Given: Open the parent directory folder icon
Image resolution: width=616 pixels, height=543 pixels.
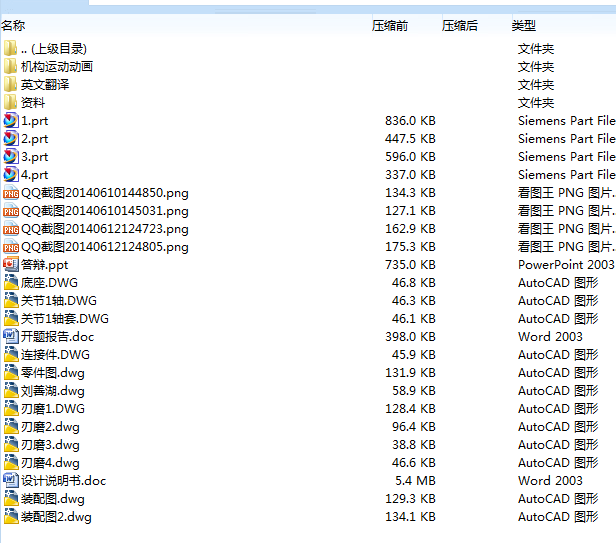Looking at the screenshot, I should (11, 48).
